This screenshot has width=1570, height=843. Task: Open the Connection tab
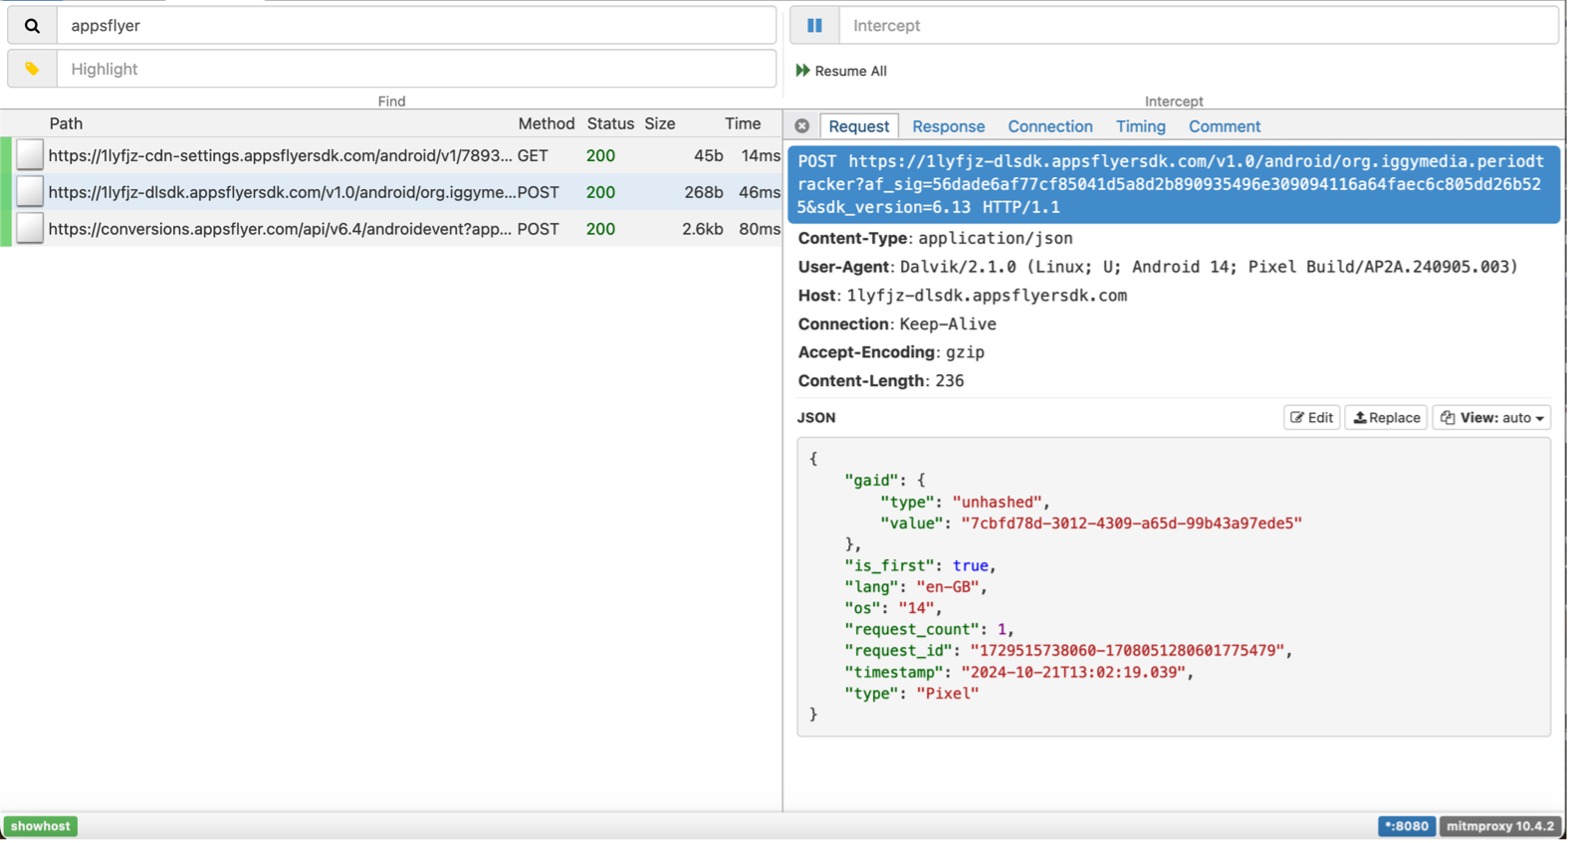1049,126
